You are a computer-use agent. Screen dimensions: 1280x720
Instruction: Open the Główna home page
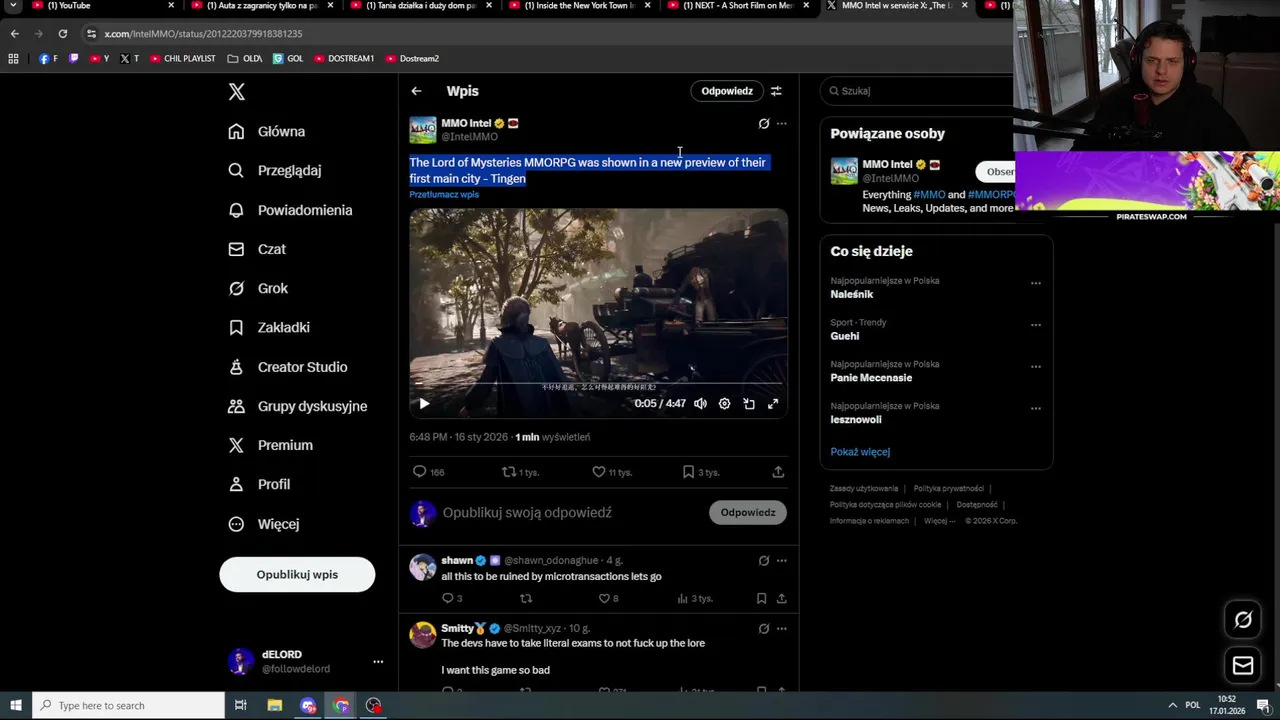[266, 132]
